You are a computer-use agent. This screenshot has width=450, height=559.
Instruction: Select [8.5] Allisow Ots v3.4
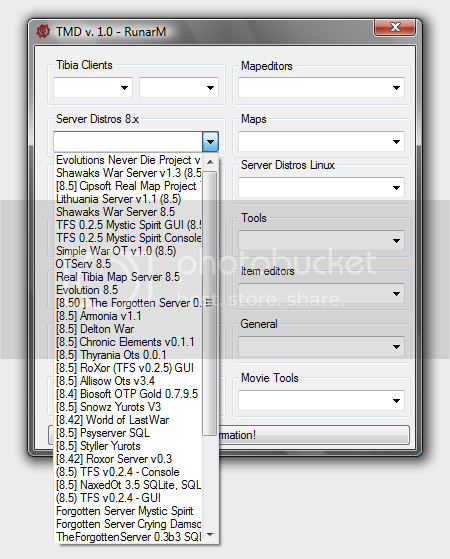tap(128, 381)
